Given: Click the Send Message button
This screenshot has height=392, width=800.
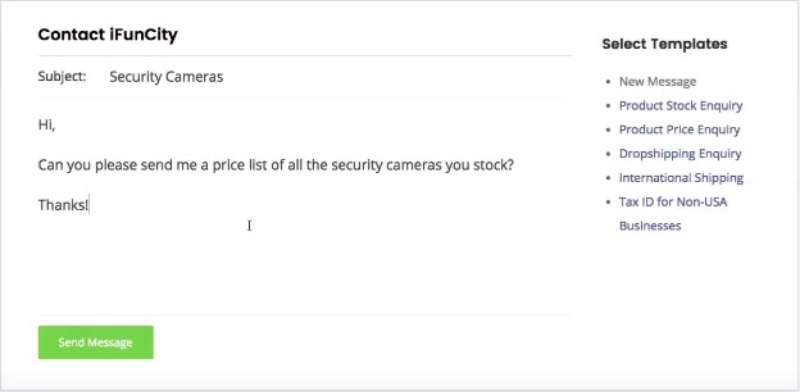Looking at the screenshot, I should [x=96, y=342].
